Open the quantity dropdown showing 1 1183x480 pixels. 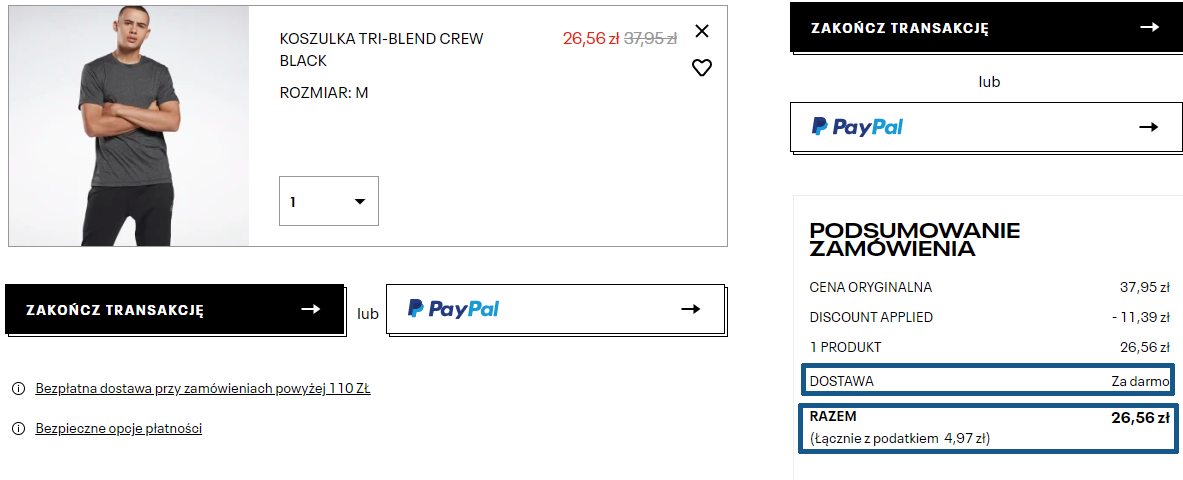(x=329, y=202)
